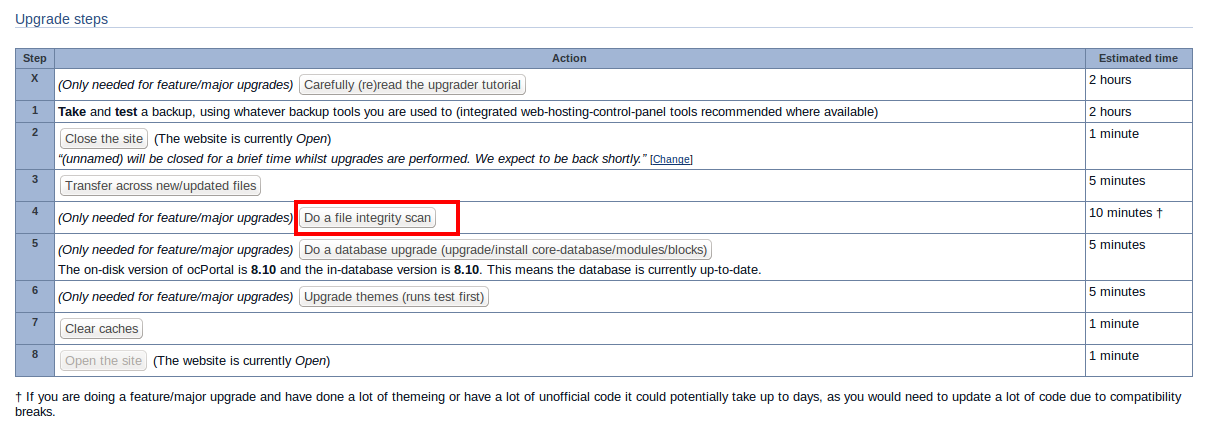Click the dagger footnote paragraph below table
Viewport: 1206px width, 428px height.
(x=600, y=404)
